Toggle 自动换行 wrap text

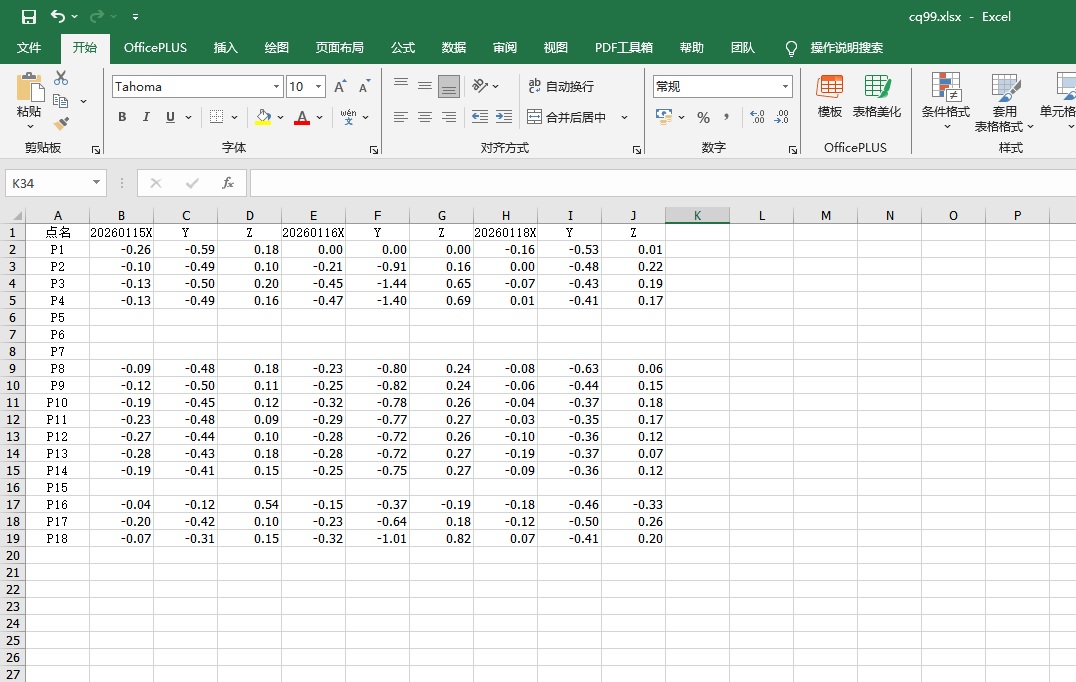[561, 87]
